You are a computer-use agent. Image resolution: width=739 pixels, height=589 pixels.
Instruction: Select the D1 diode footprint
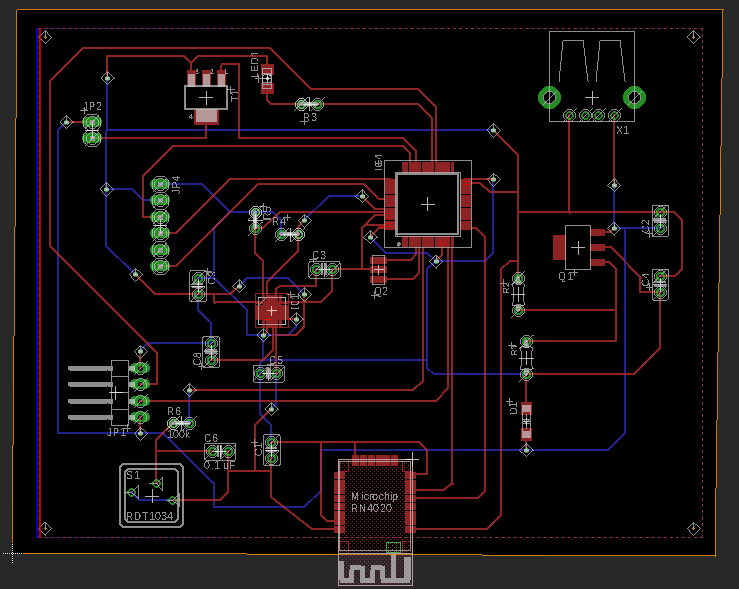[x=527, y=421]
